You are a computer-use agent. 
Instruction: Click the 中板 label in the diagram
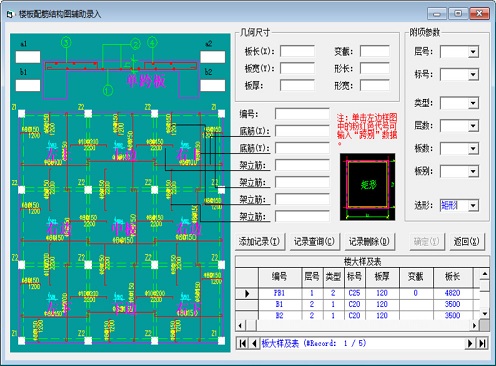pyautogui.click(x=123, y=228)
